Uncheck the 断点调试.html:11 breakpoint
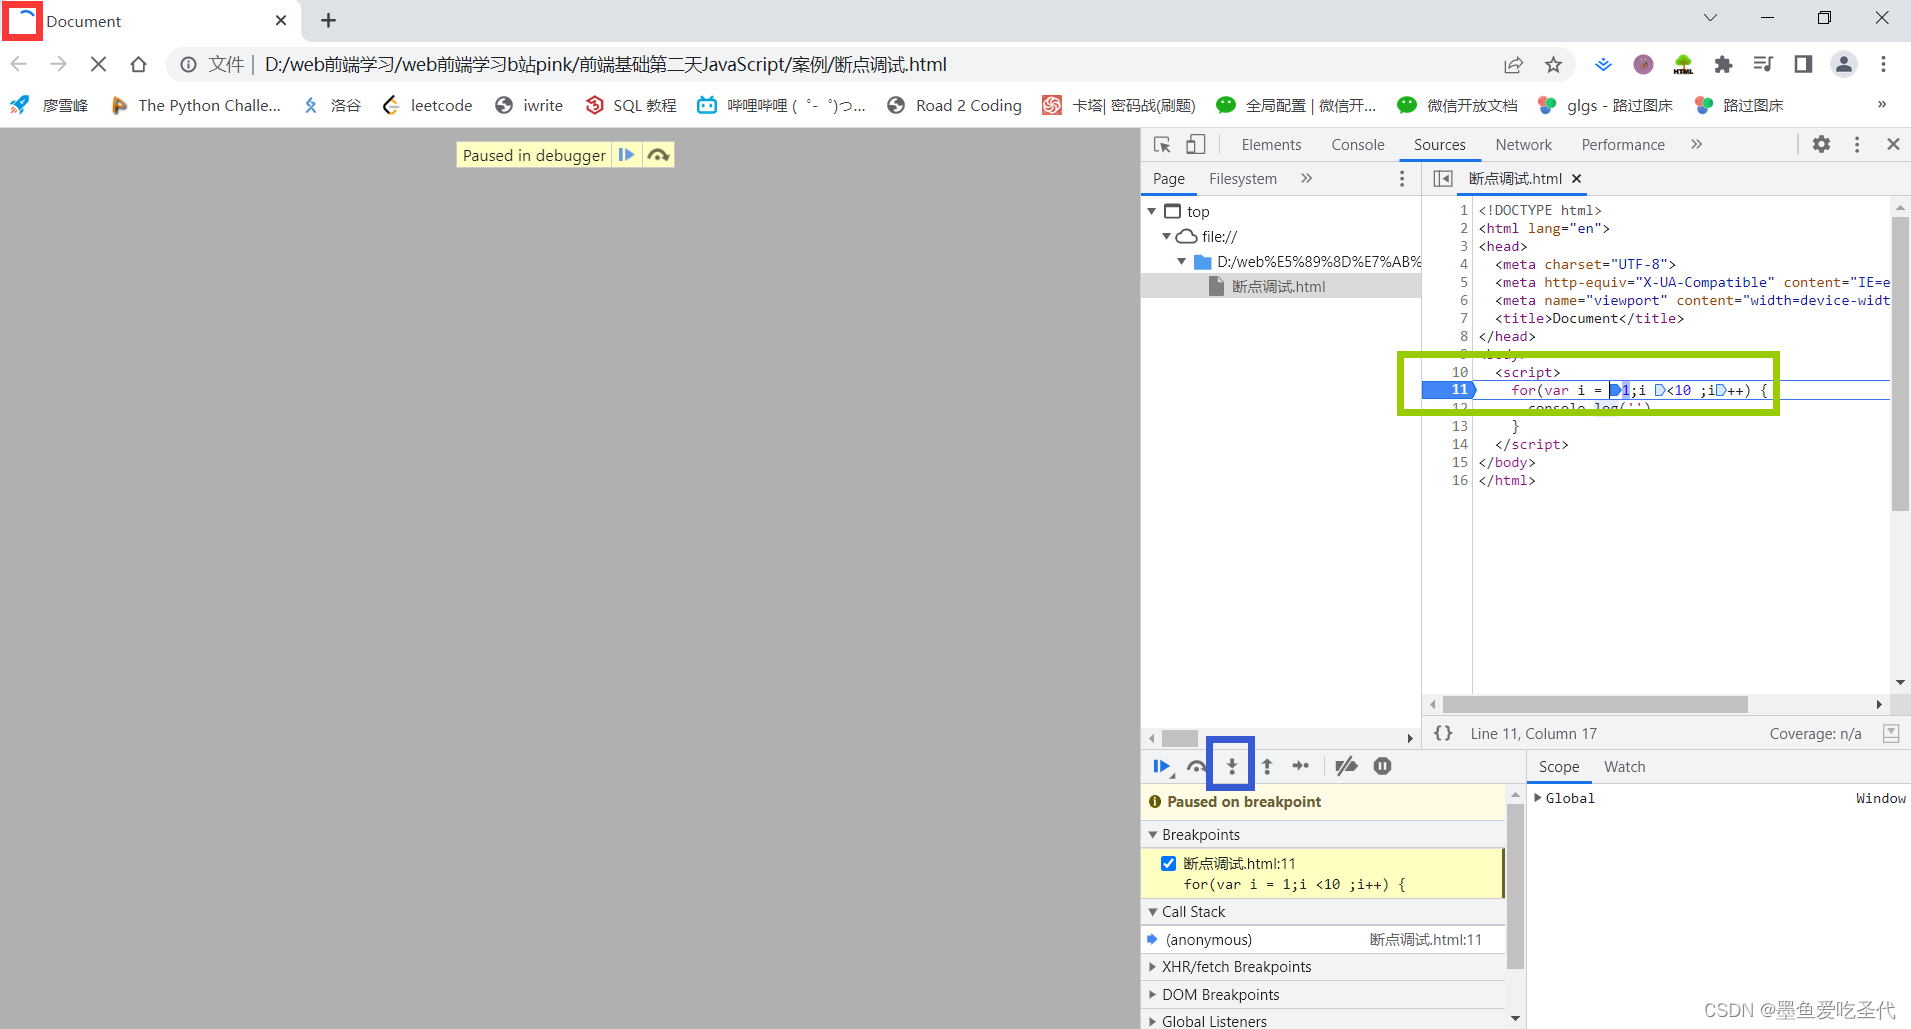 click(x=1168, y=863)
